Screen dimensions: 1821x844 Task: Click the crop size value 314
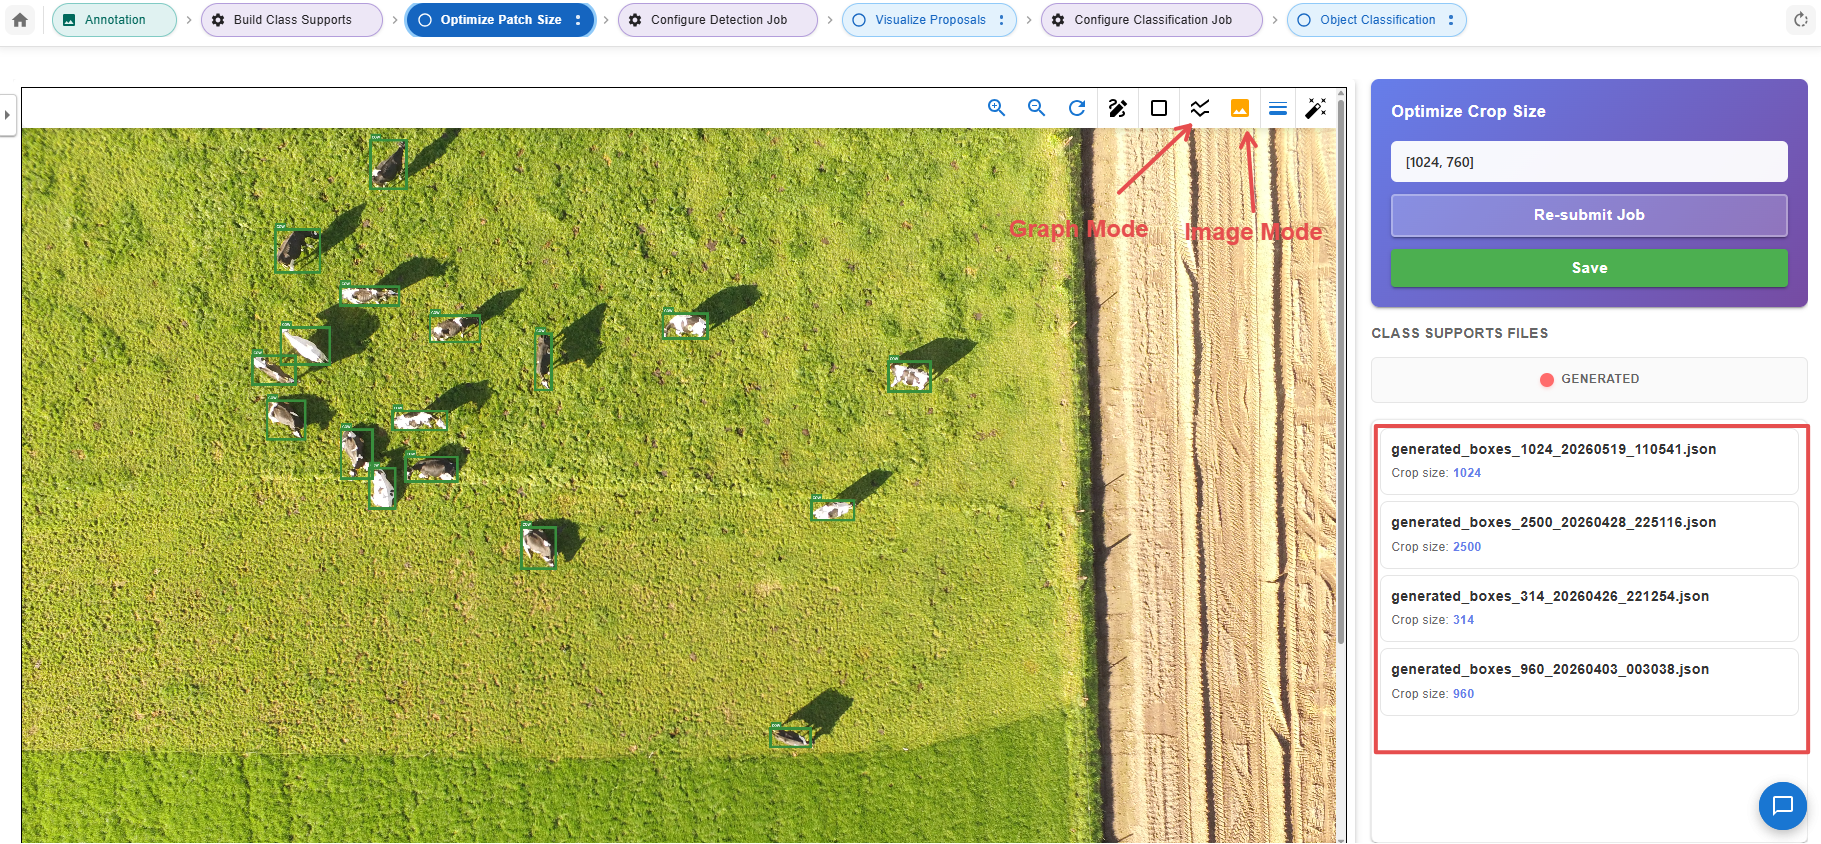1463,620
